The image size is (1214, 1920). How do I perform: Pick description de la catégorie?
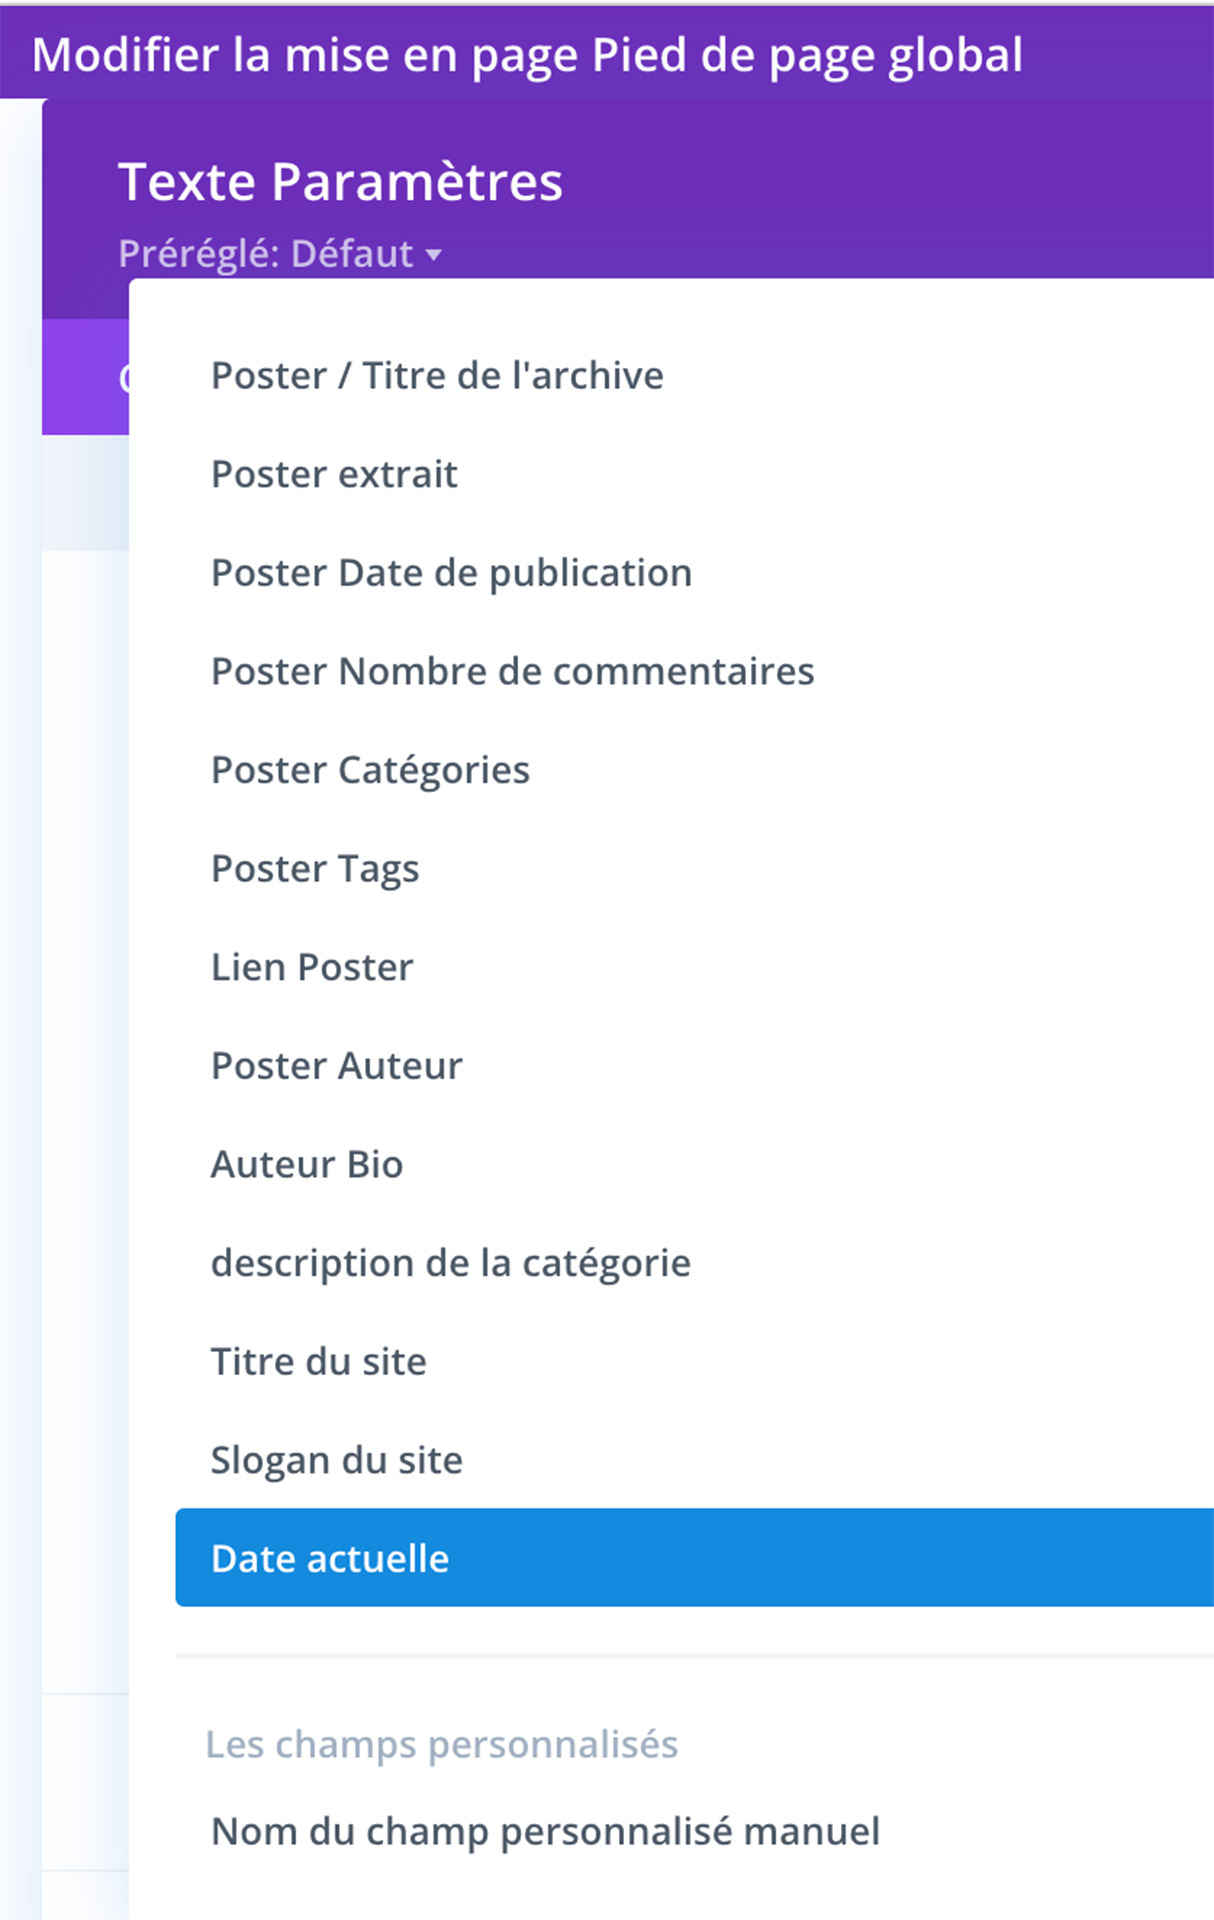pyautogui.click(x=450, y=1263)
